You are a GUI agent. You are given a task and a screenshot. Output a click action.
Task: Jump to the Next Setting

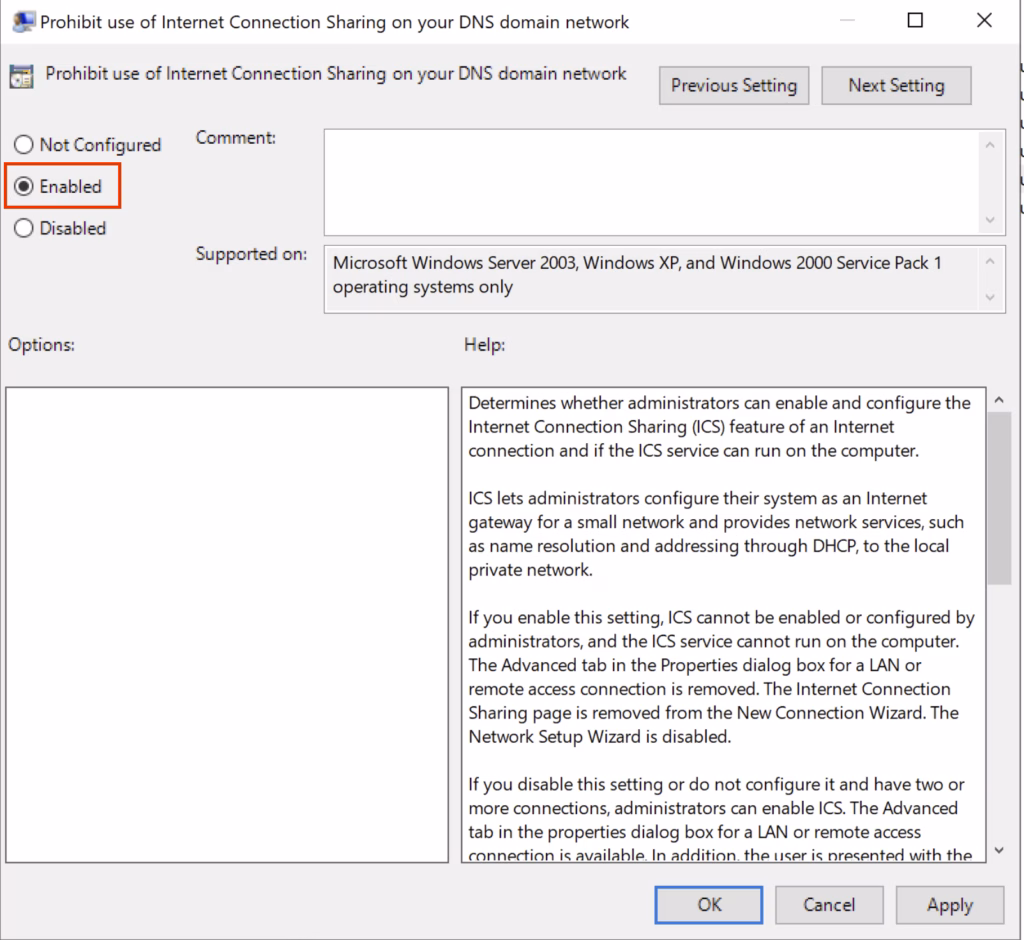(896, 86)
